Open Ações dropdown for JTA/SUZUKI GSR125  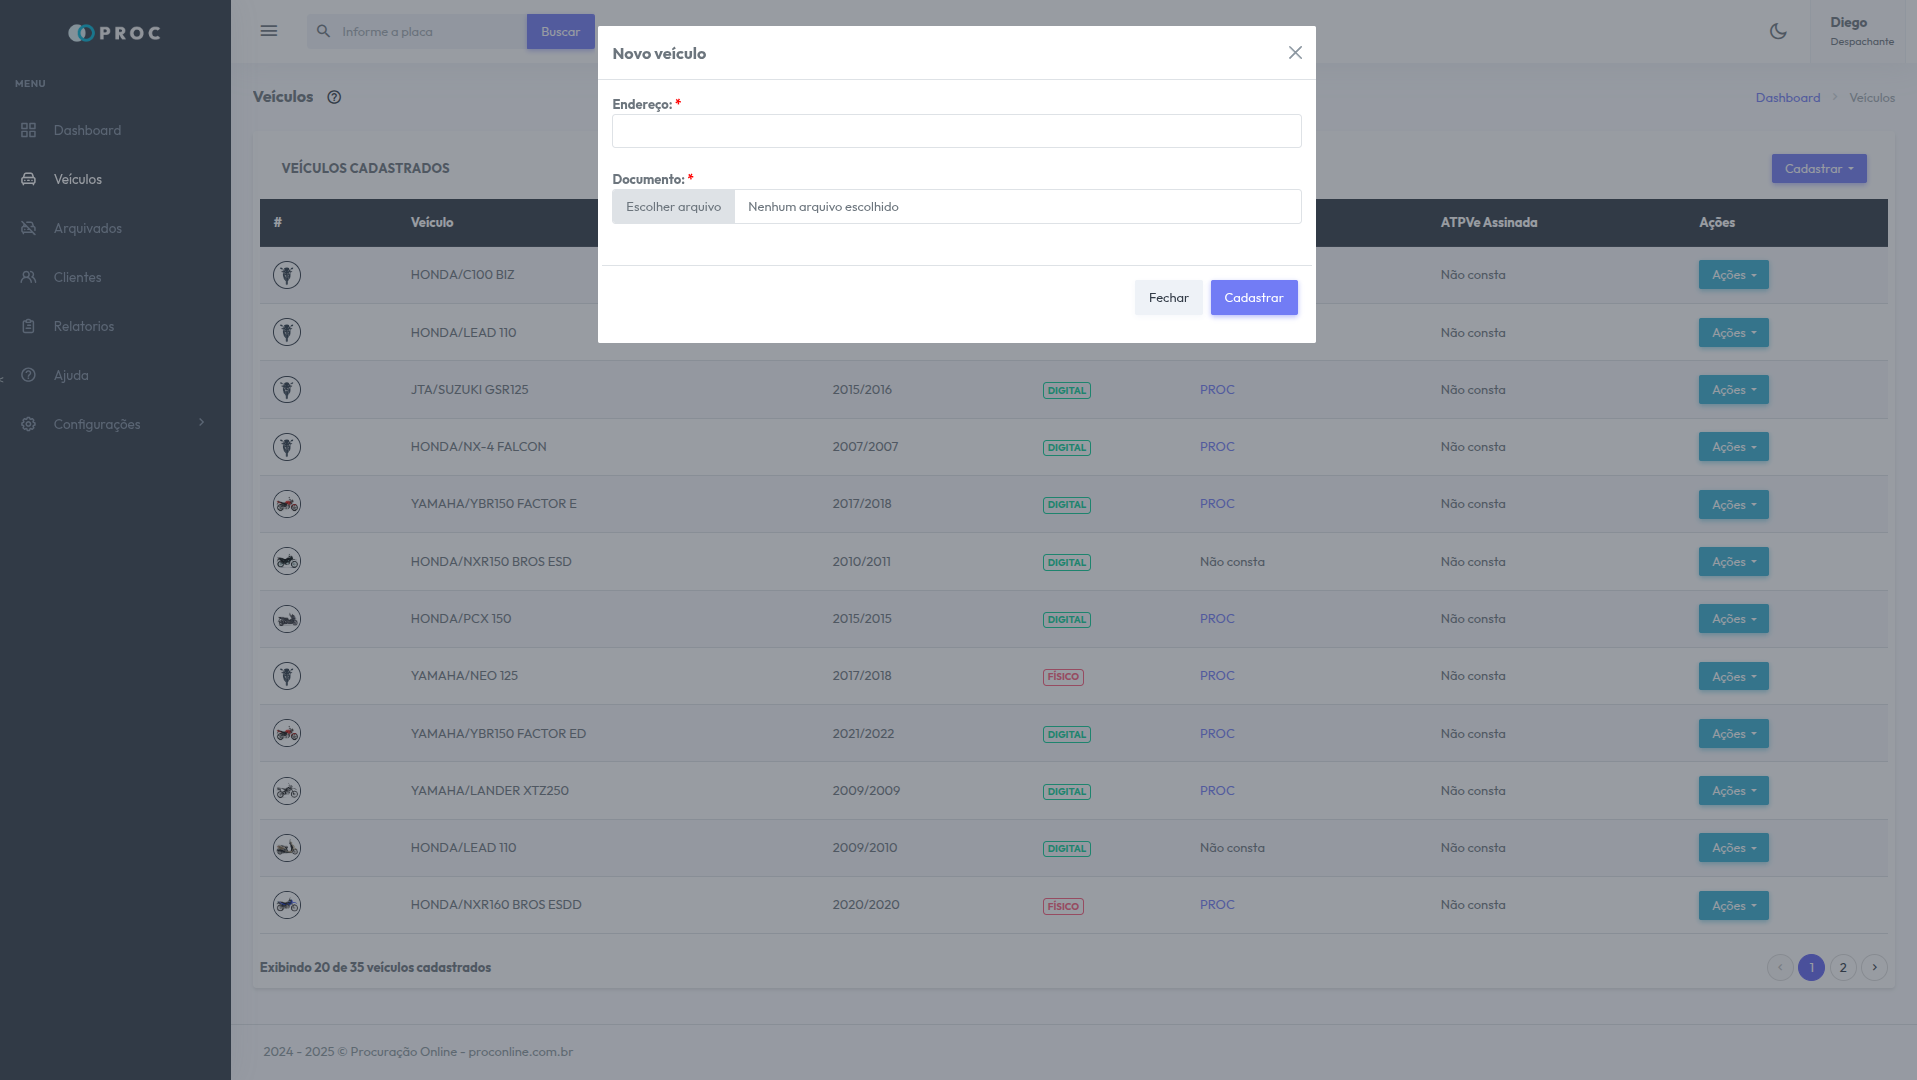1733,390
